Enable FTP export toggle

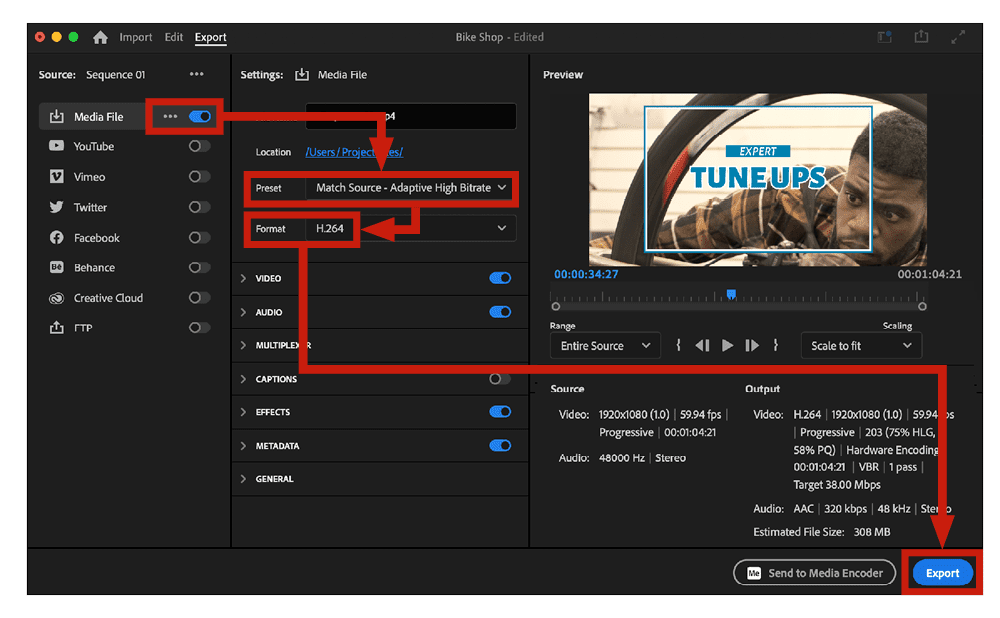click(199, 327)
